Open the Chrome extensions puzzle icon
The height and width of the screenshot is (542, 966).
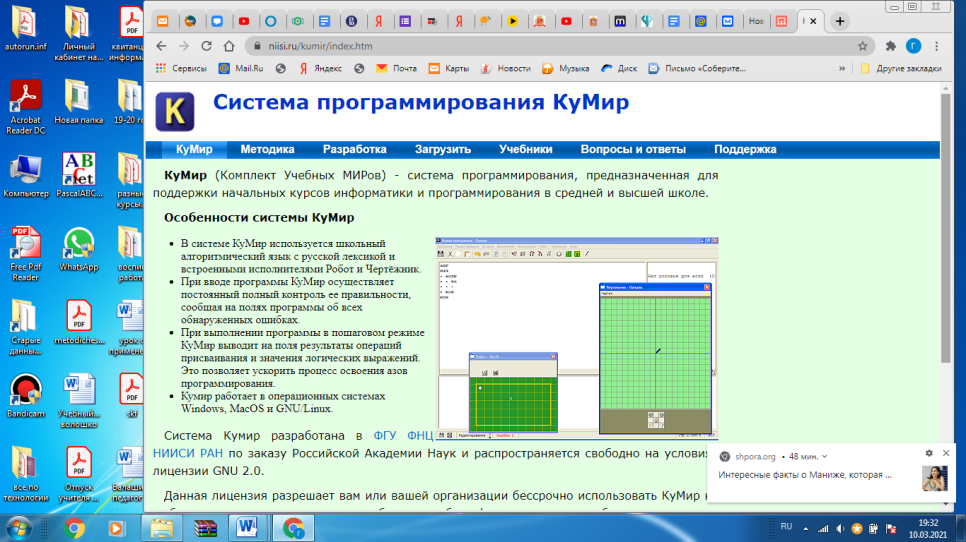(890, 46)
